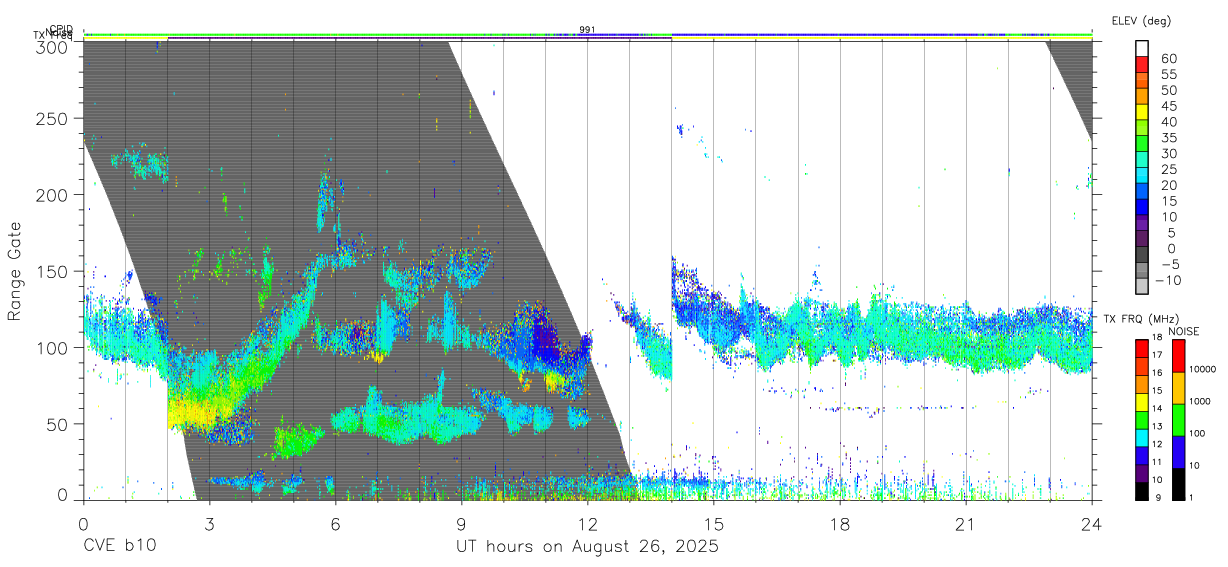Click the 10000 value on NOISE scale
1228x567 pixels.
pos(1203,370)
